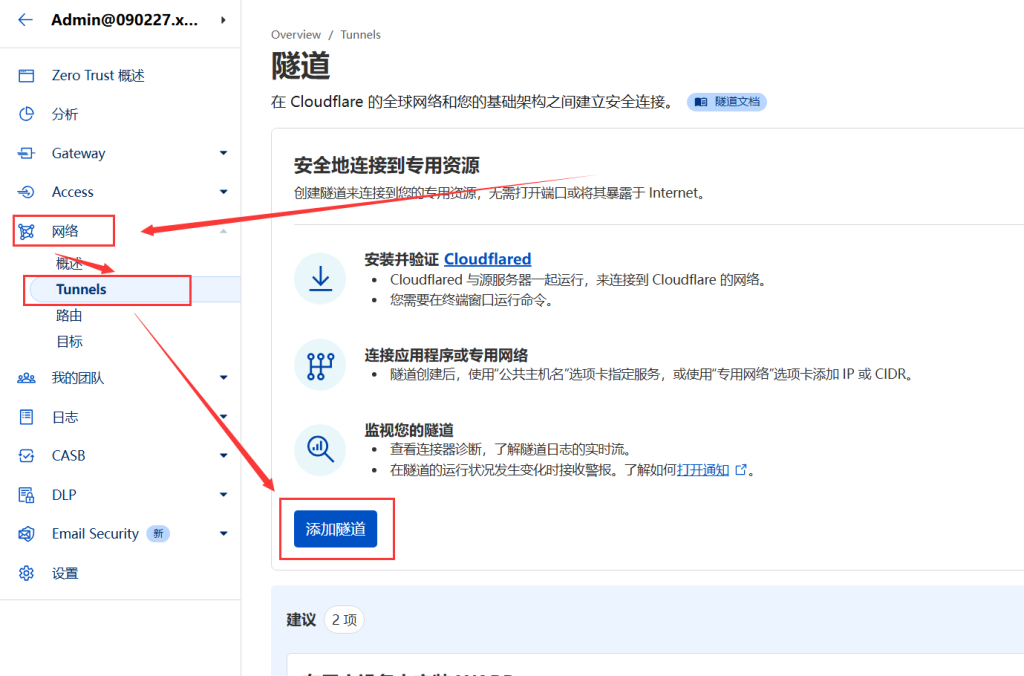
Task: Click the CASB sidebar icon
Action: (x=27, y=456)
